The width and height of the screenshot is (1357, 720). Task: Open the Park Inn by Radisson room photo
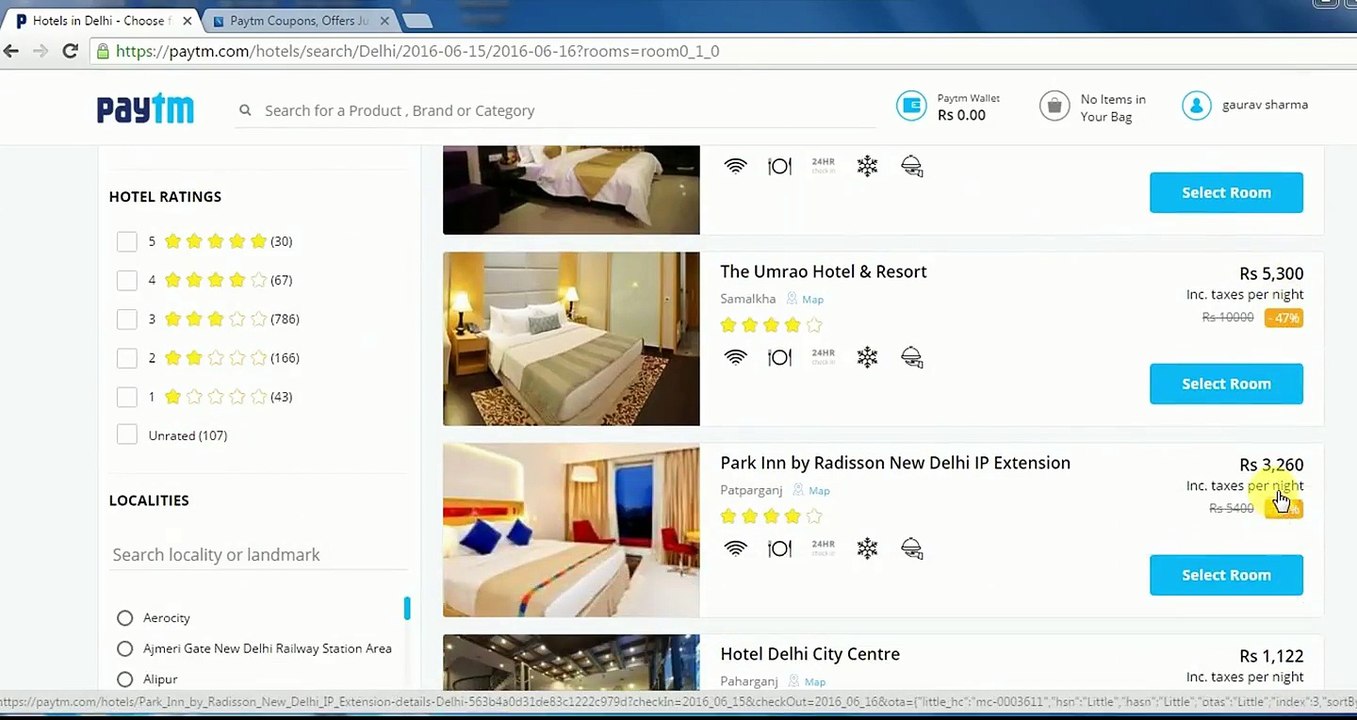click(571, 530)
